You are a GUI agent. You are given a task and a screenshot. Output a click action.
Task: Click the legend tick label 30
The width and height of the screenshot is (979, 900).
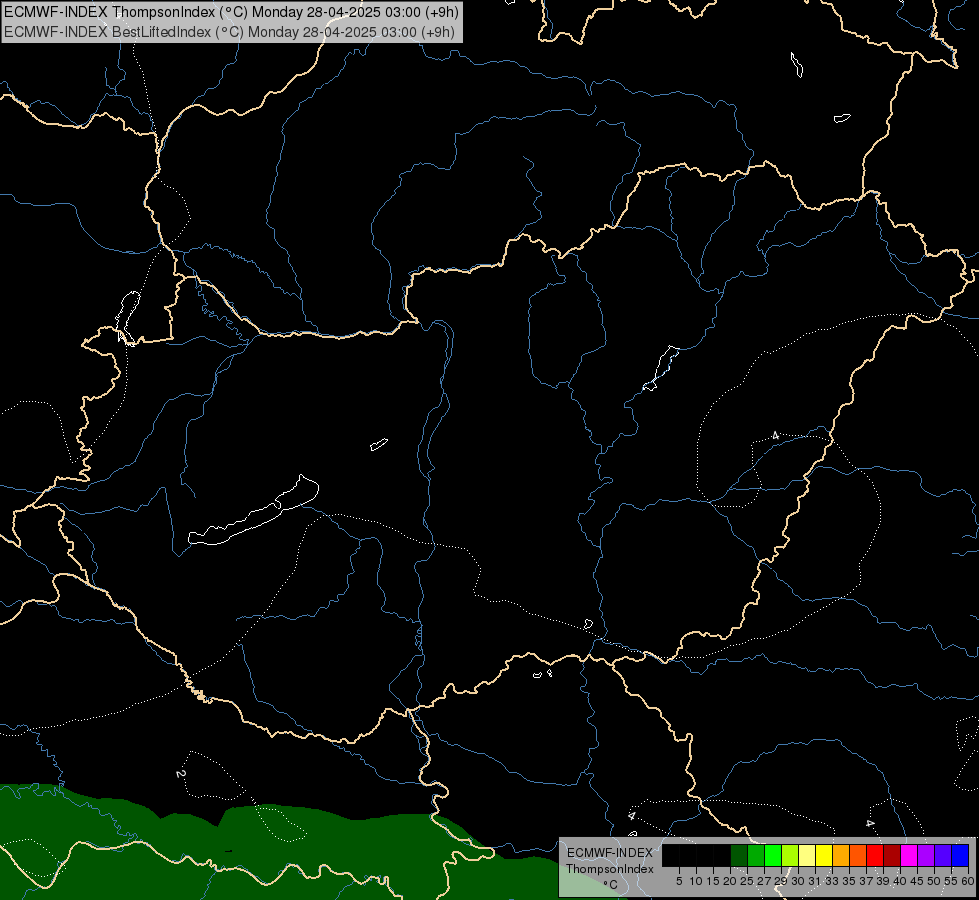click(798, 881)
